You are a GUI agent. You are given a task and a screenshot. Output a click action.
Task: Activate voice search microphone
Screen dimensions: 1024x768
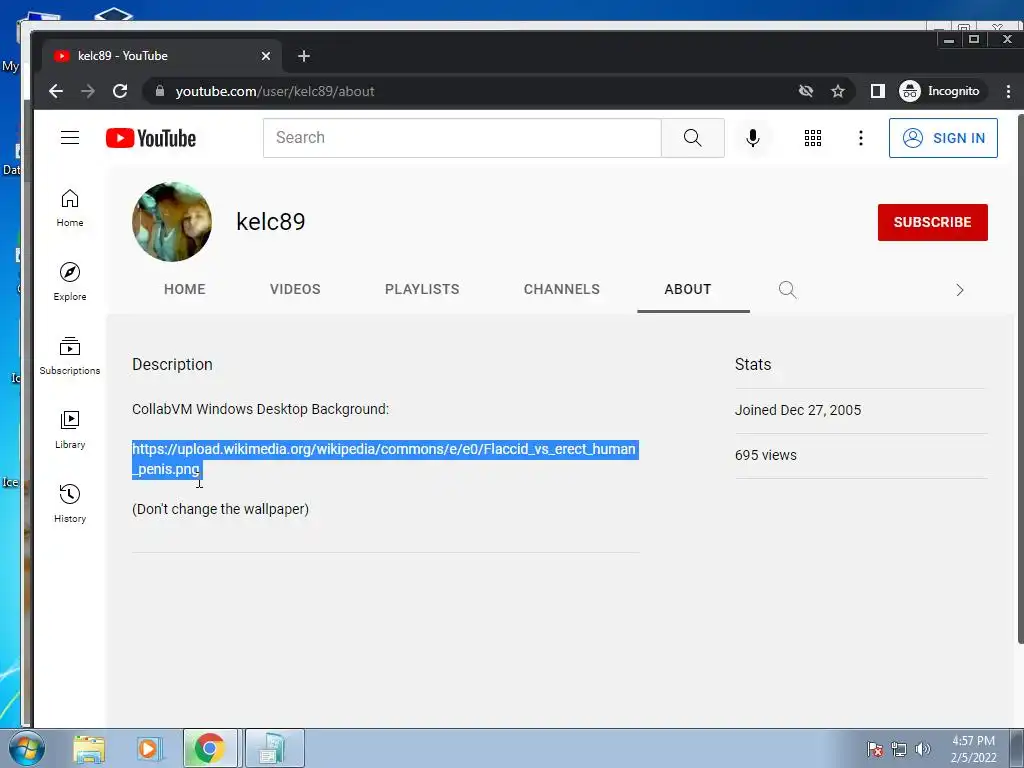point(753,138)
